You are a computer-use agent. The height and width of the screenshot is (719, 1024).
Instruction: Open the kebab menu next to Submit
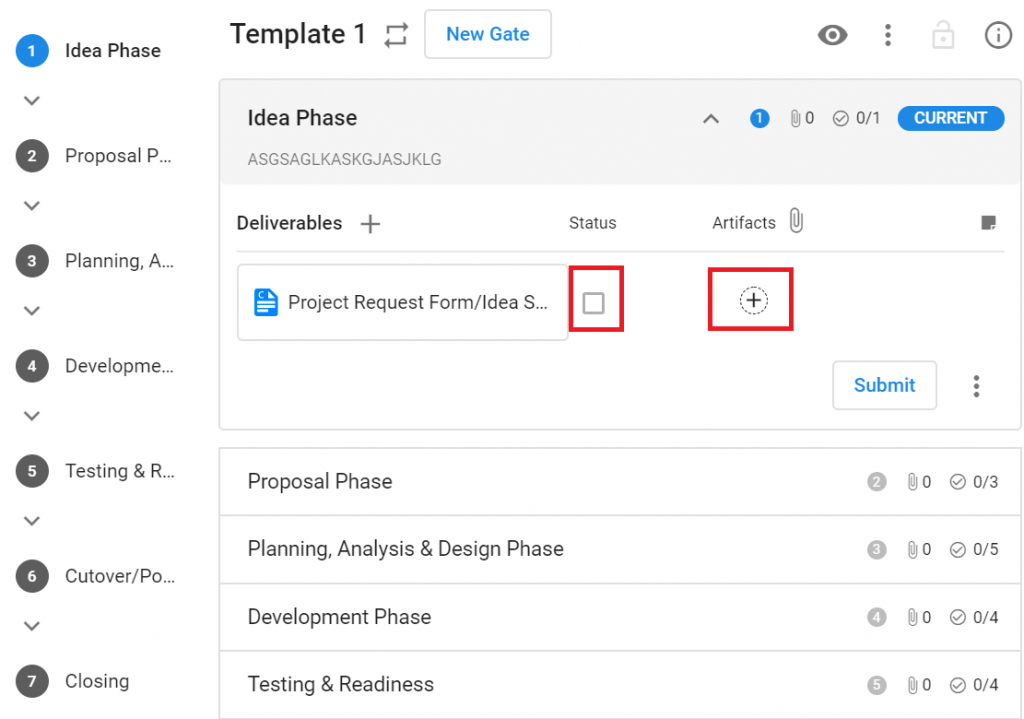pyautogui.click(x=976, y=385)
